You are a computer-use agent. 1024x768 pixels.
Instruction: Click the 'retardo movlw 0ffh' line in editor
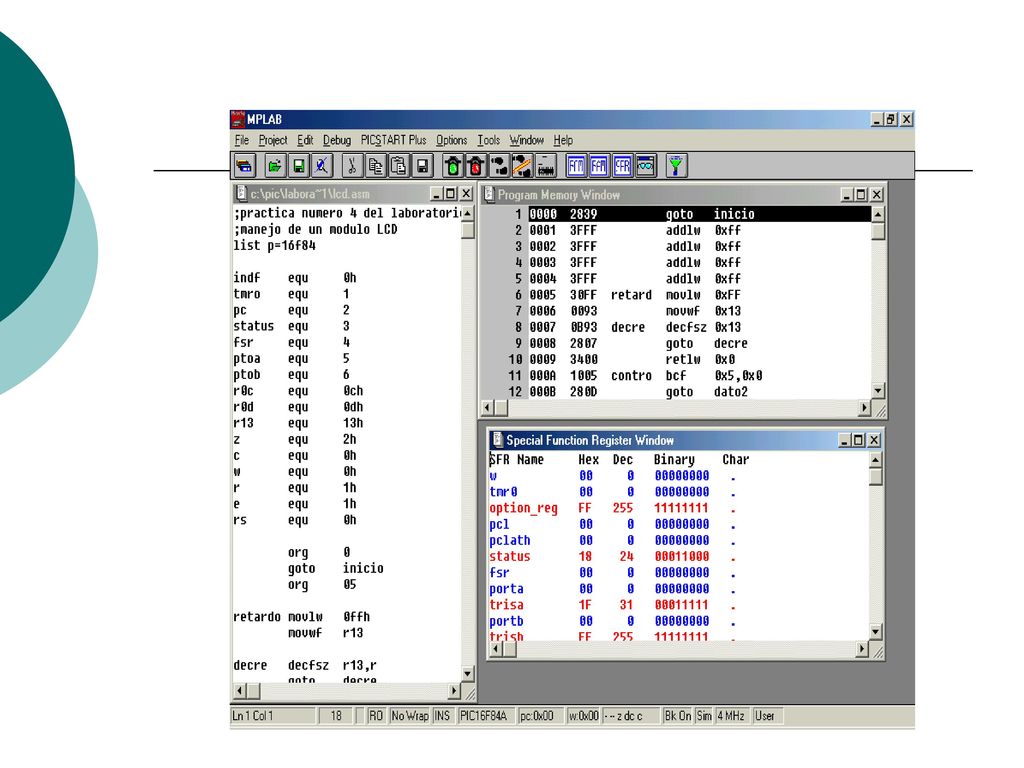click(x=302, y=616)
